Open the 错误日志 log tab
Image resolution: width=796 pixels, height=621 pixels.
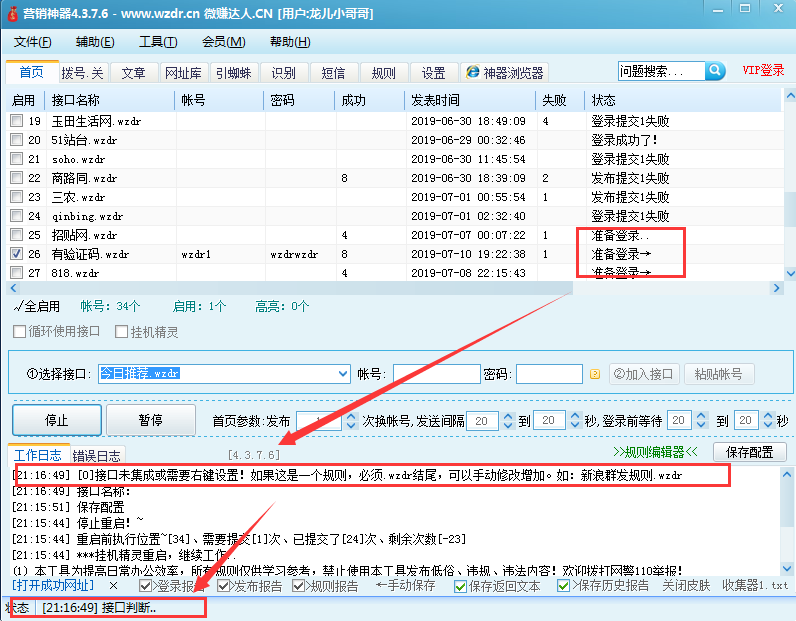point(96,455)
